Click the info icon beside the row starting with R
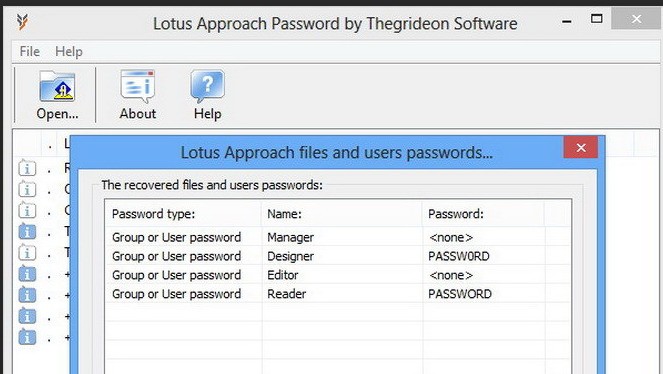 tap(27, 169)
